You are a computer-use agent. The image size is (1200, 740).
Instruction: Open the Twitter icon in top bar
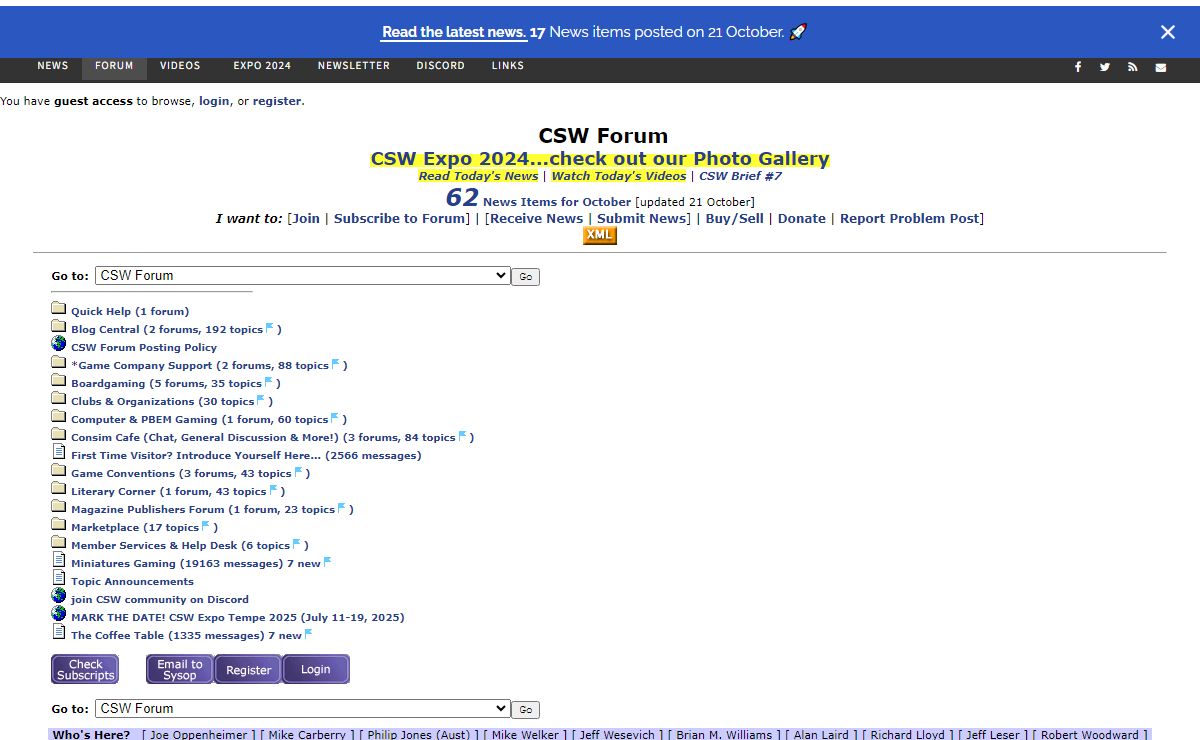tap(1105, 67)
